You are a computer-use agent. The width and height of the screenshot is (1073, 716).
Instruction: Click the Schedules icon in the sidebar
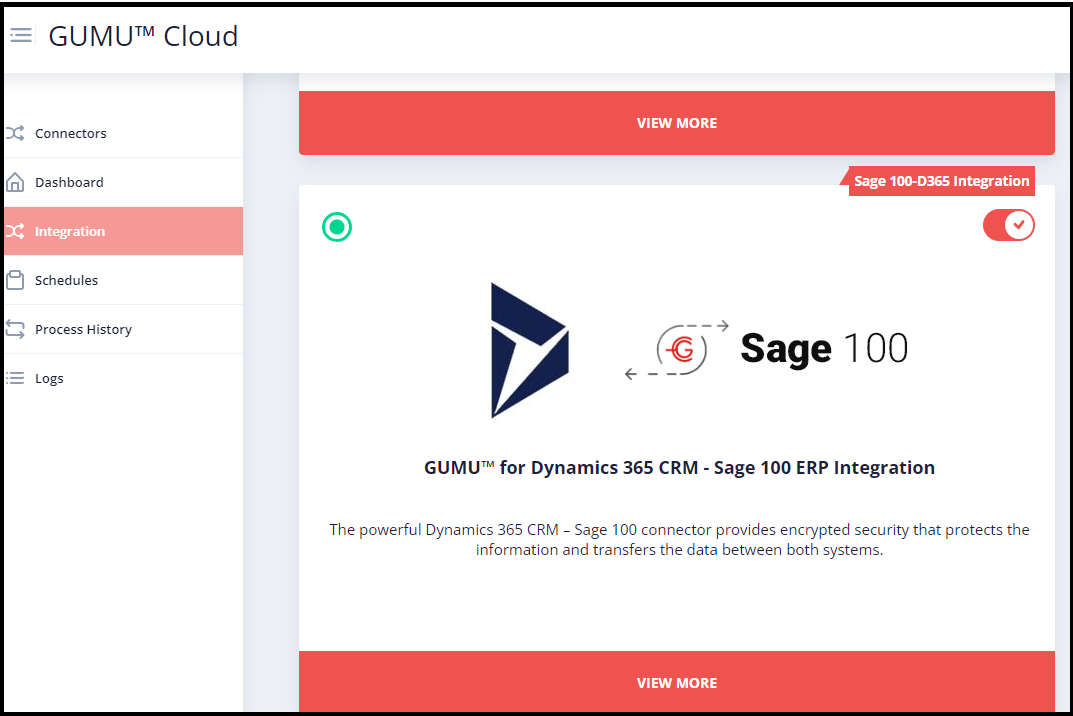coord(16,279)
